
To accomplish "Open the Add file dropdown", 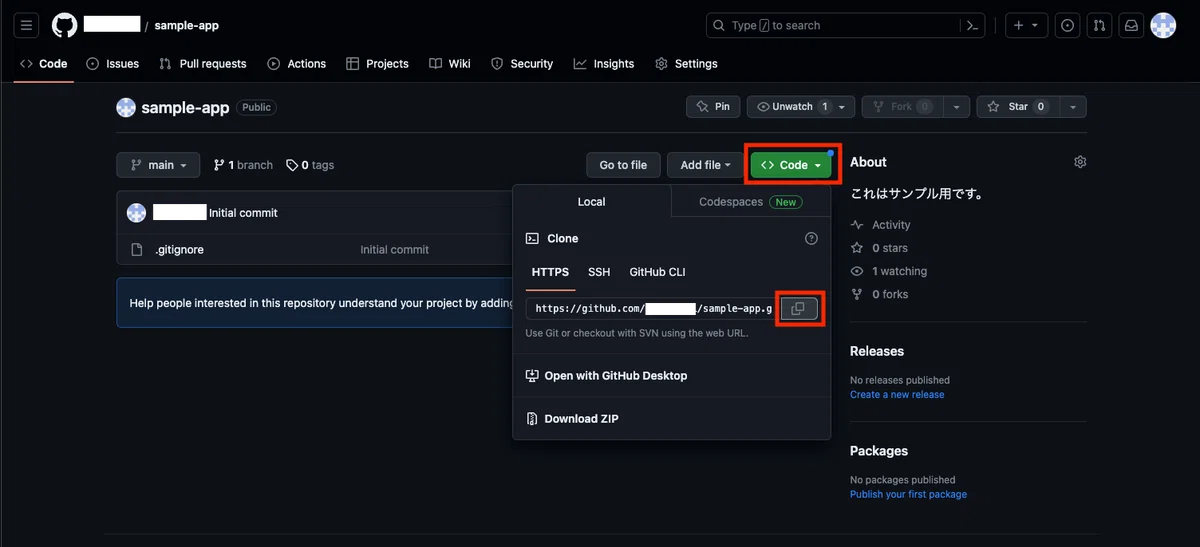I will point(705,165).
